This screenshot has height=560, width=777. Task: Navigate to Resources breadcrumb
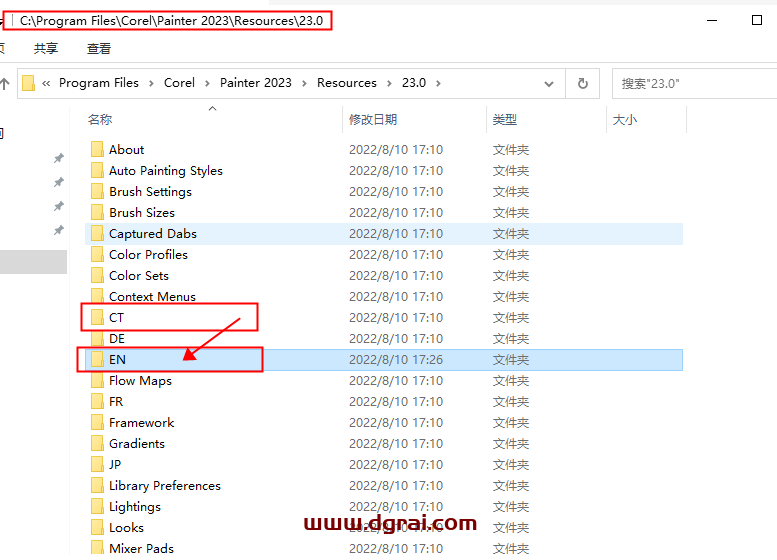[x=347, y=83]
